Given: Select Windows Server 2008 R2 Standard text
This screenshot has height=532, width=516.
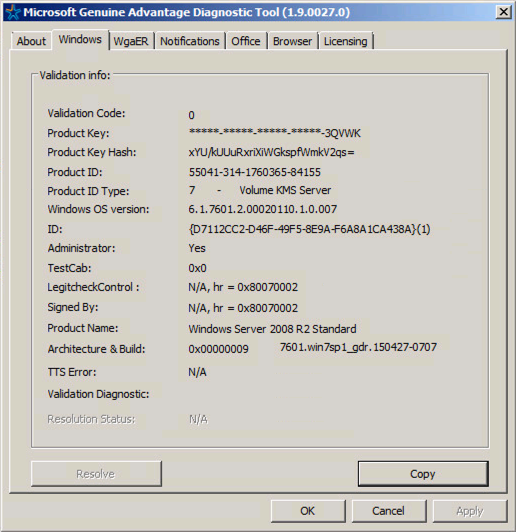Looking at the screenshot, I should [x=272, y=329].
